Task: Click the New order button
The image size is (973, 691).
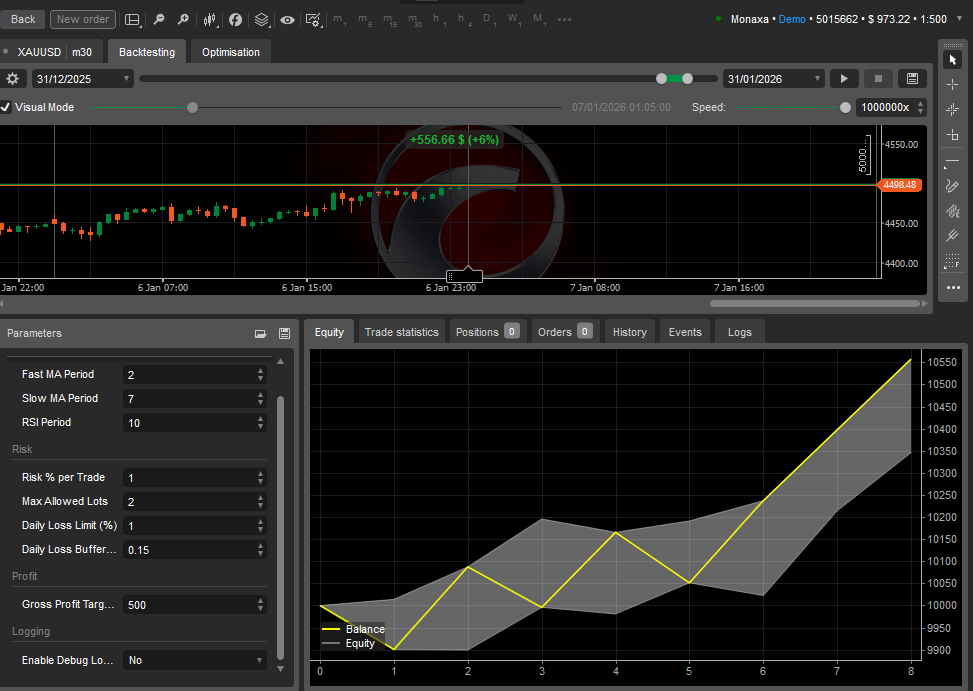Action: tap(83, 19)
